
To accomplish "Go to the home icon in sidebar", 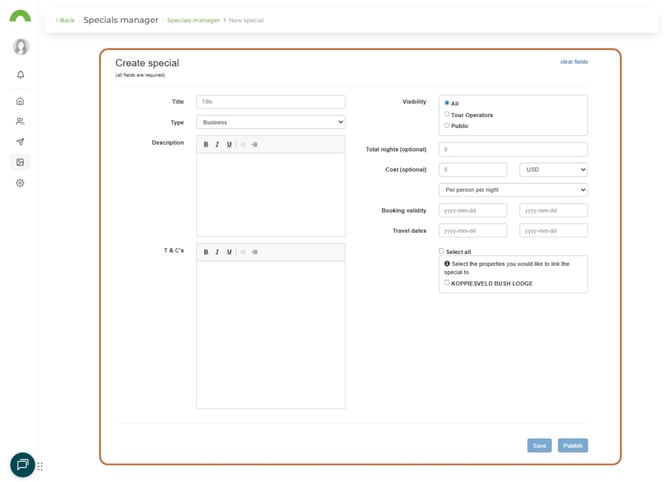I will [20, 101].
